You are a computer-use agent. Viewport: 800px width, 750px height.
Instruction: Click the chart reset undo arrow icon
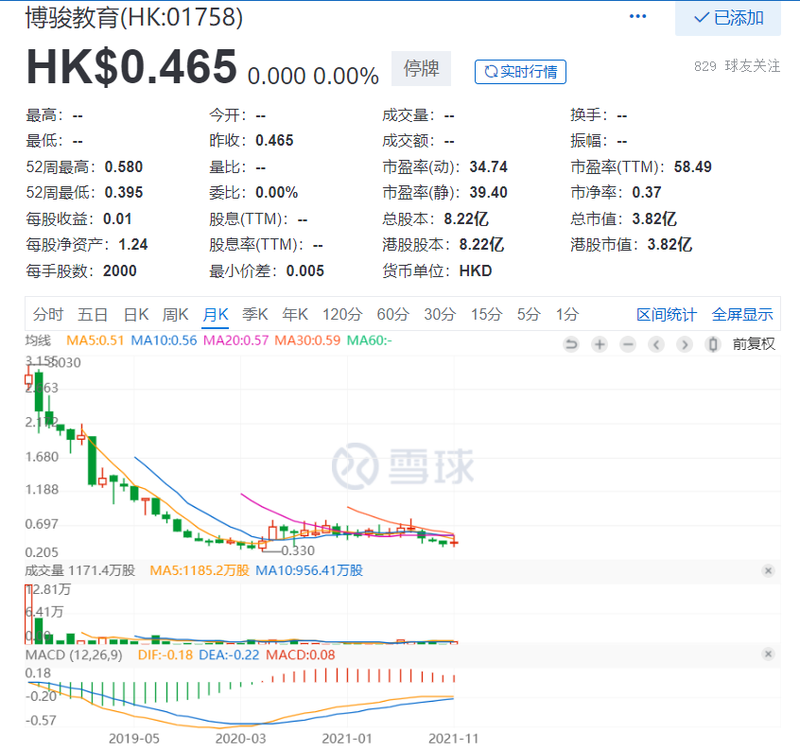571,345
